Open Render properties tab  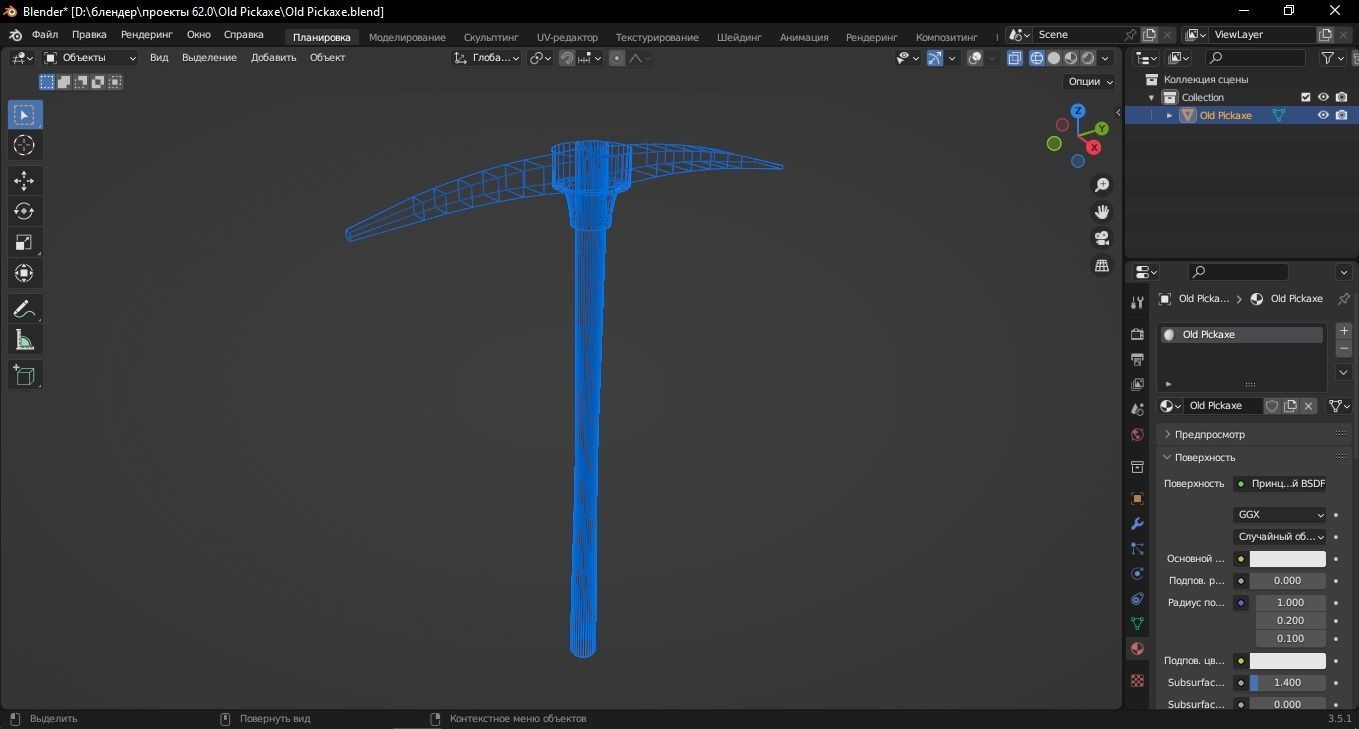[x=1137, y=333]
